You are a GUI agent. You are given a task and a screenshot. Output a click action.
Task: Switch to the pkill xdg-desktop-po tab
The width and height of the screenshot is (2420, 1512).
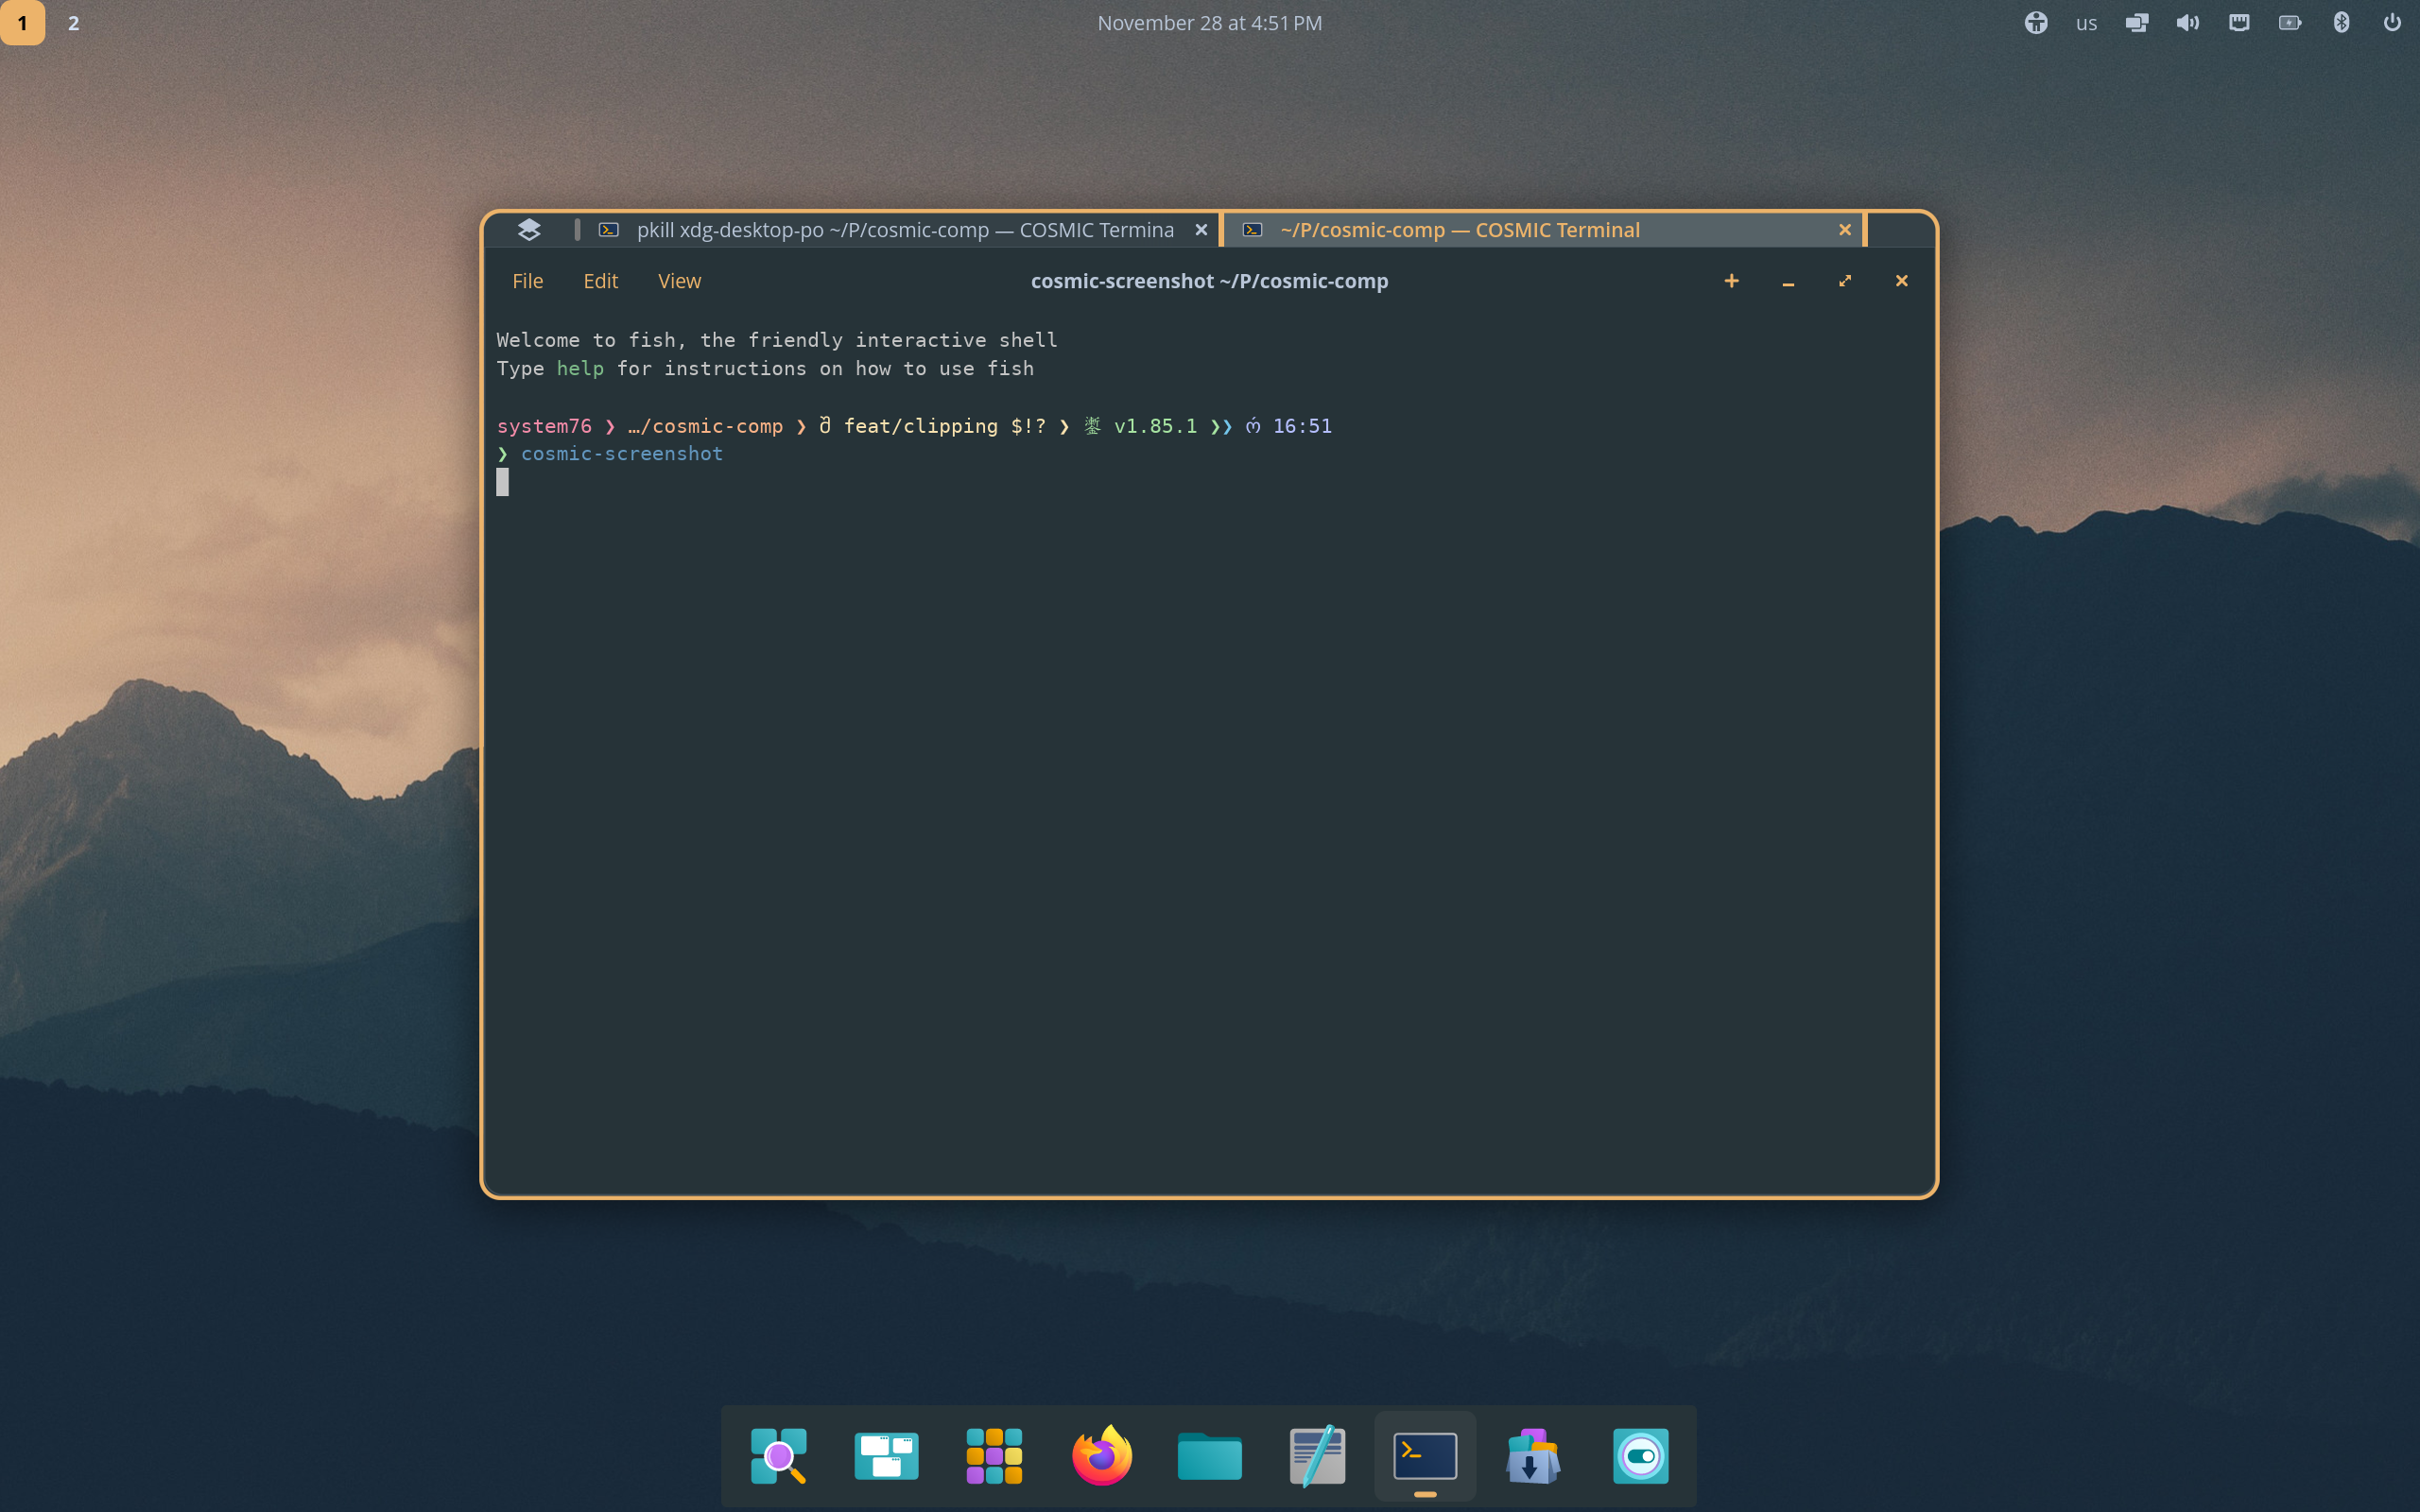point(904,230)
